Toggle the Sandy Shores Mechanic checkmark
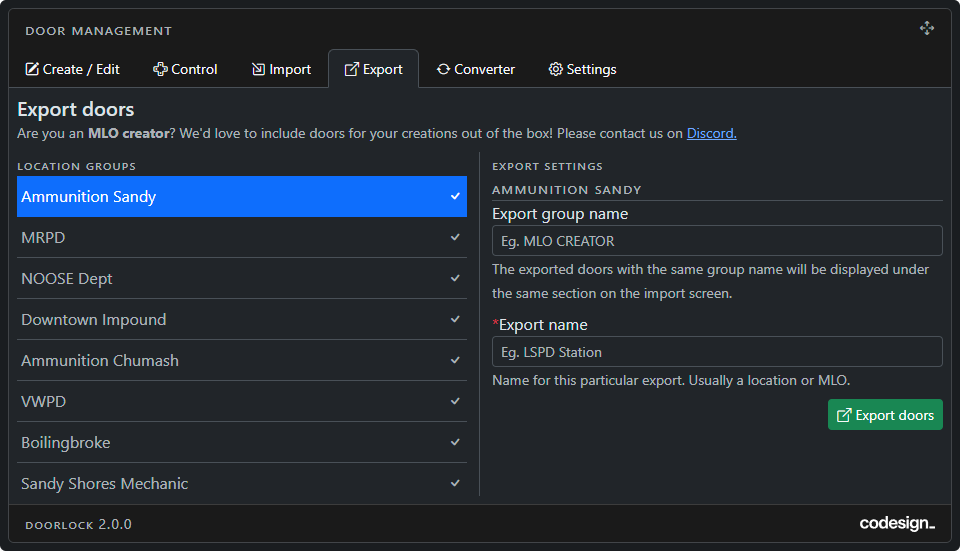Screen dimensions: 960x551 pos(455,484)
